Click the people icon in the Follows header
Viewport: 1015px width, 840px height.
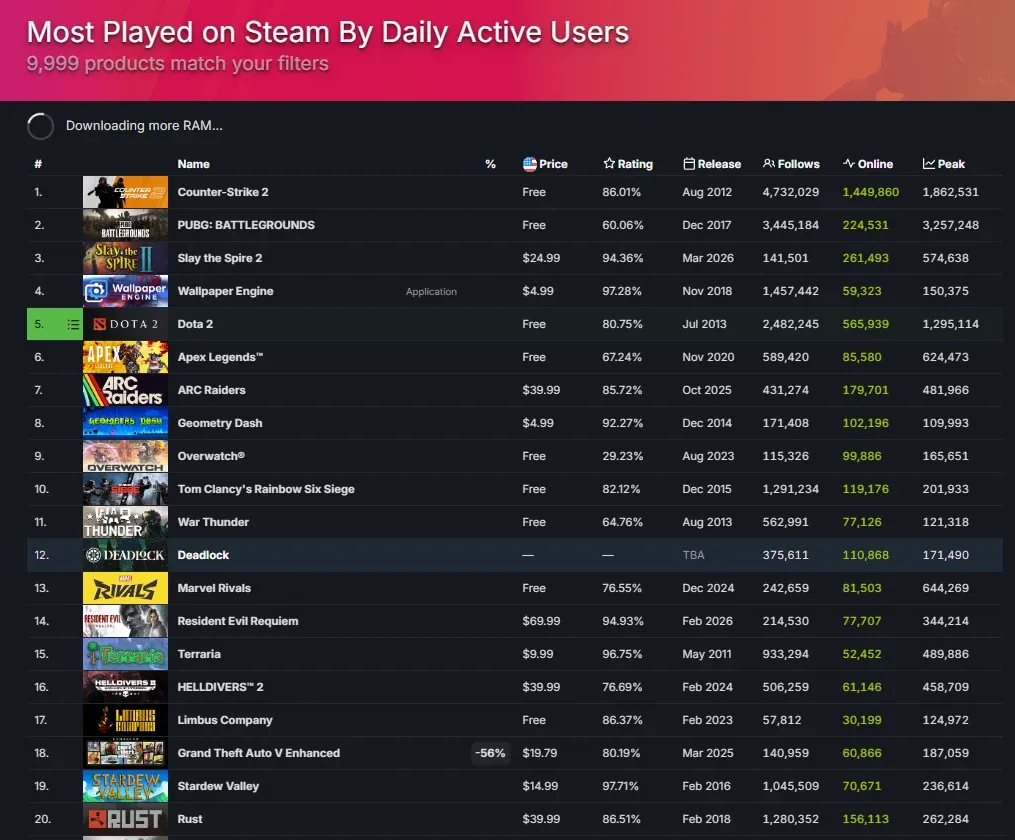tap(768, 164)
